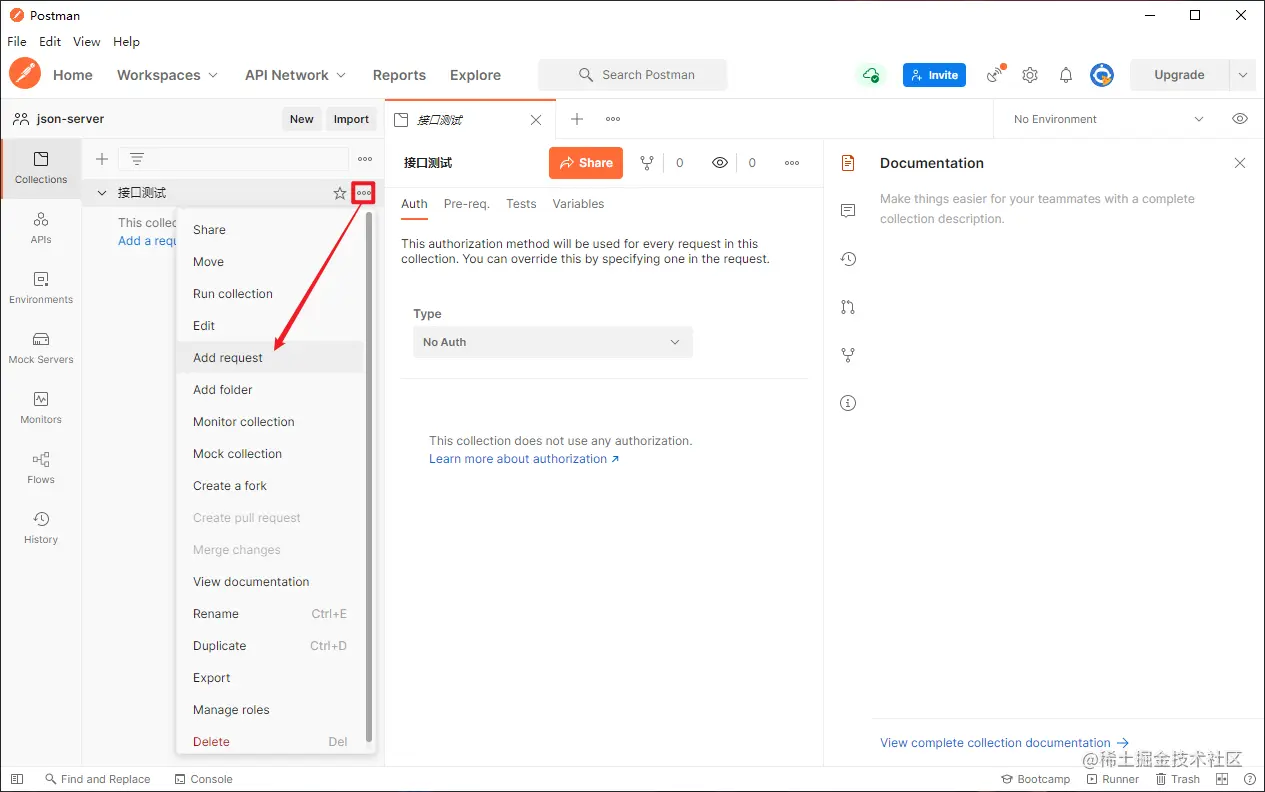Click the cloud sync status icon
The width and height of the screenshot is (1265, 792).
coord(871,75)
